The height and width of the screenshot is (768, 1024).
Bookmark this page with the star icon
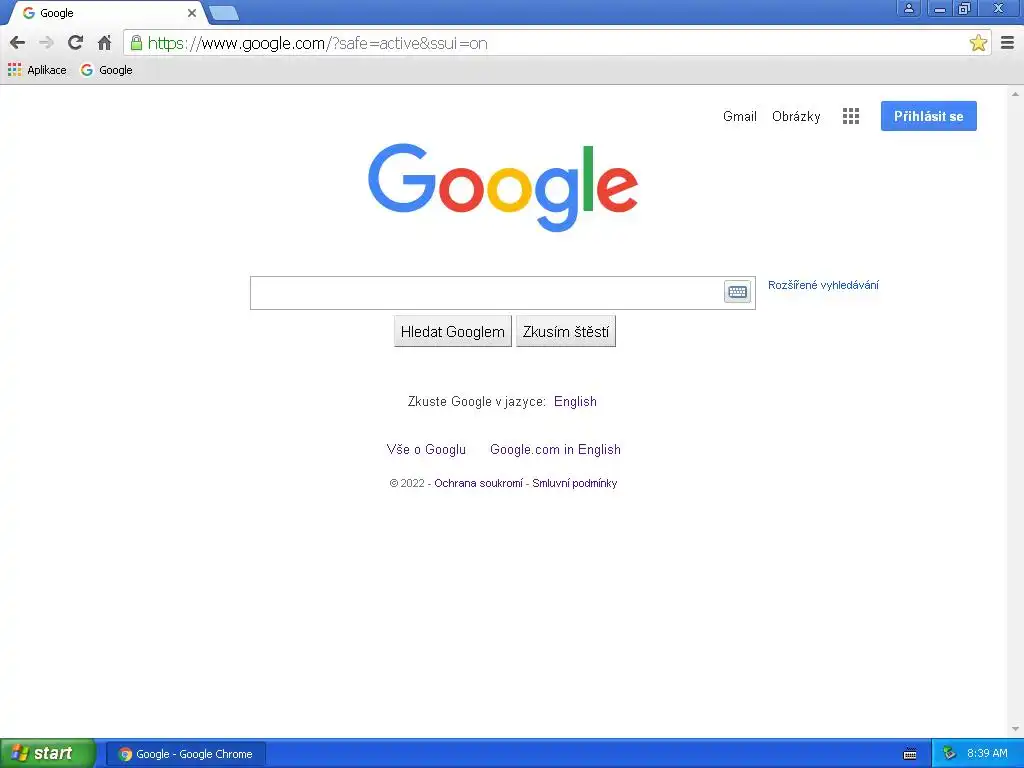pyautogui.click(x=978, y=43)
